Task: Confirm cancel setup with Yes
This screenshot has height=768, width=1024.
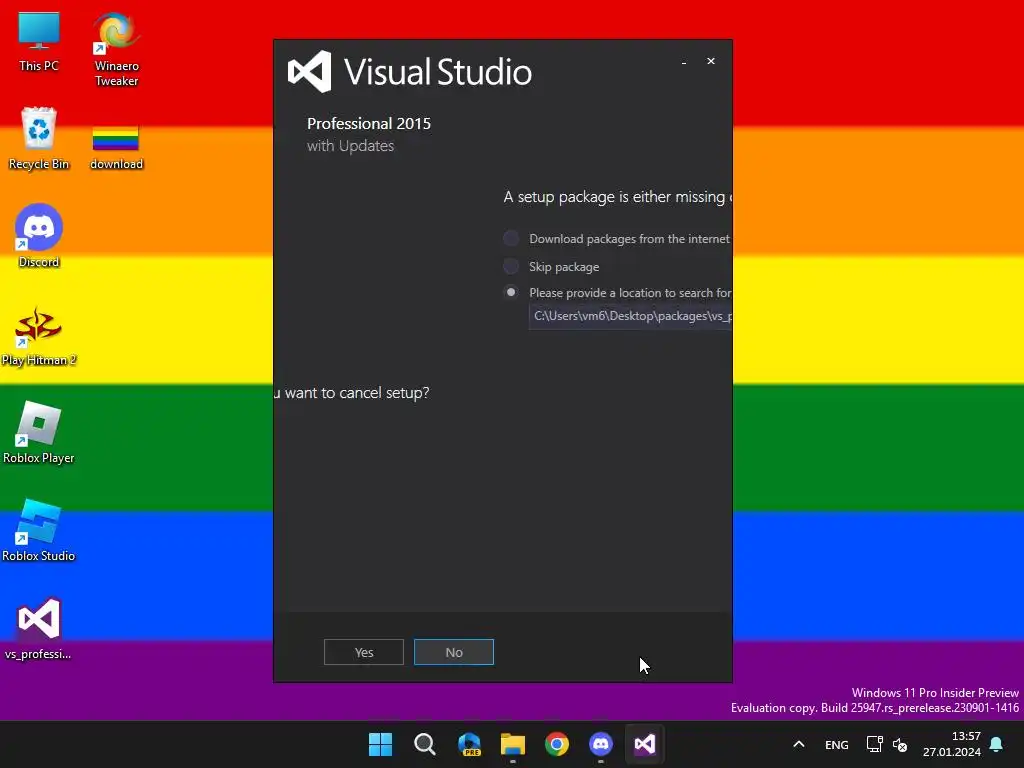Action: point(364,652)
